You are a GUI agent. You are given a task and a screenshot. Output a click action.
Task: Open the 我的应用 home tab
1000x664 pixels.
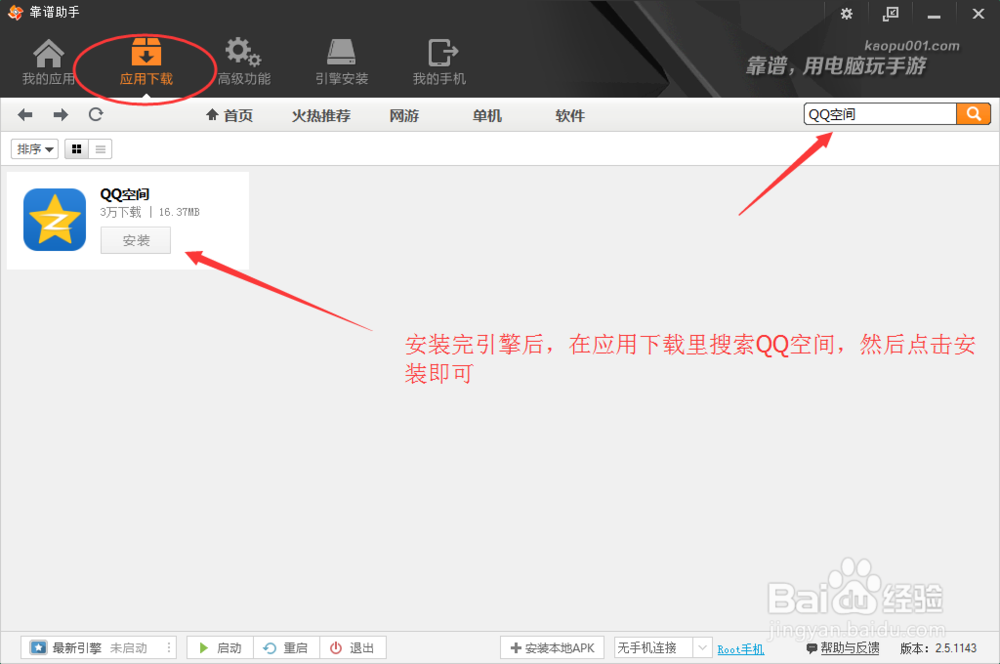48,63
